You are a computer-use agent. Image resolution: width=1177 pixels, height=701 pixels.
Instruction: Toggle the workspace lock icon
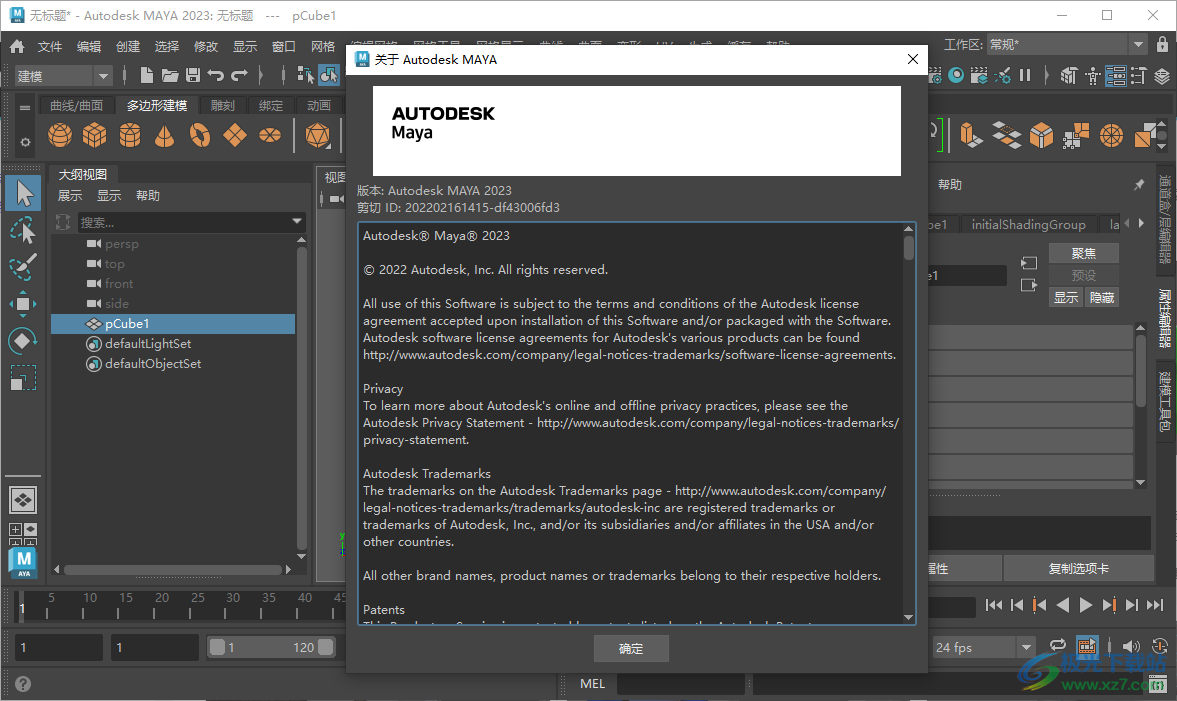pos(1162,44)
